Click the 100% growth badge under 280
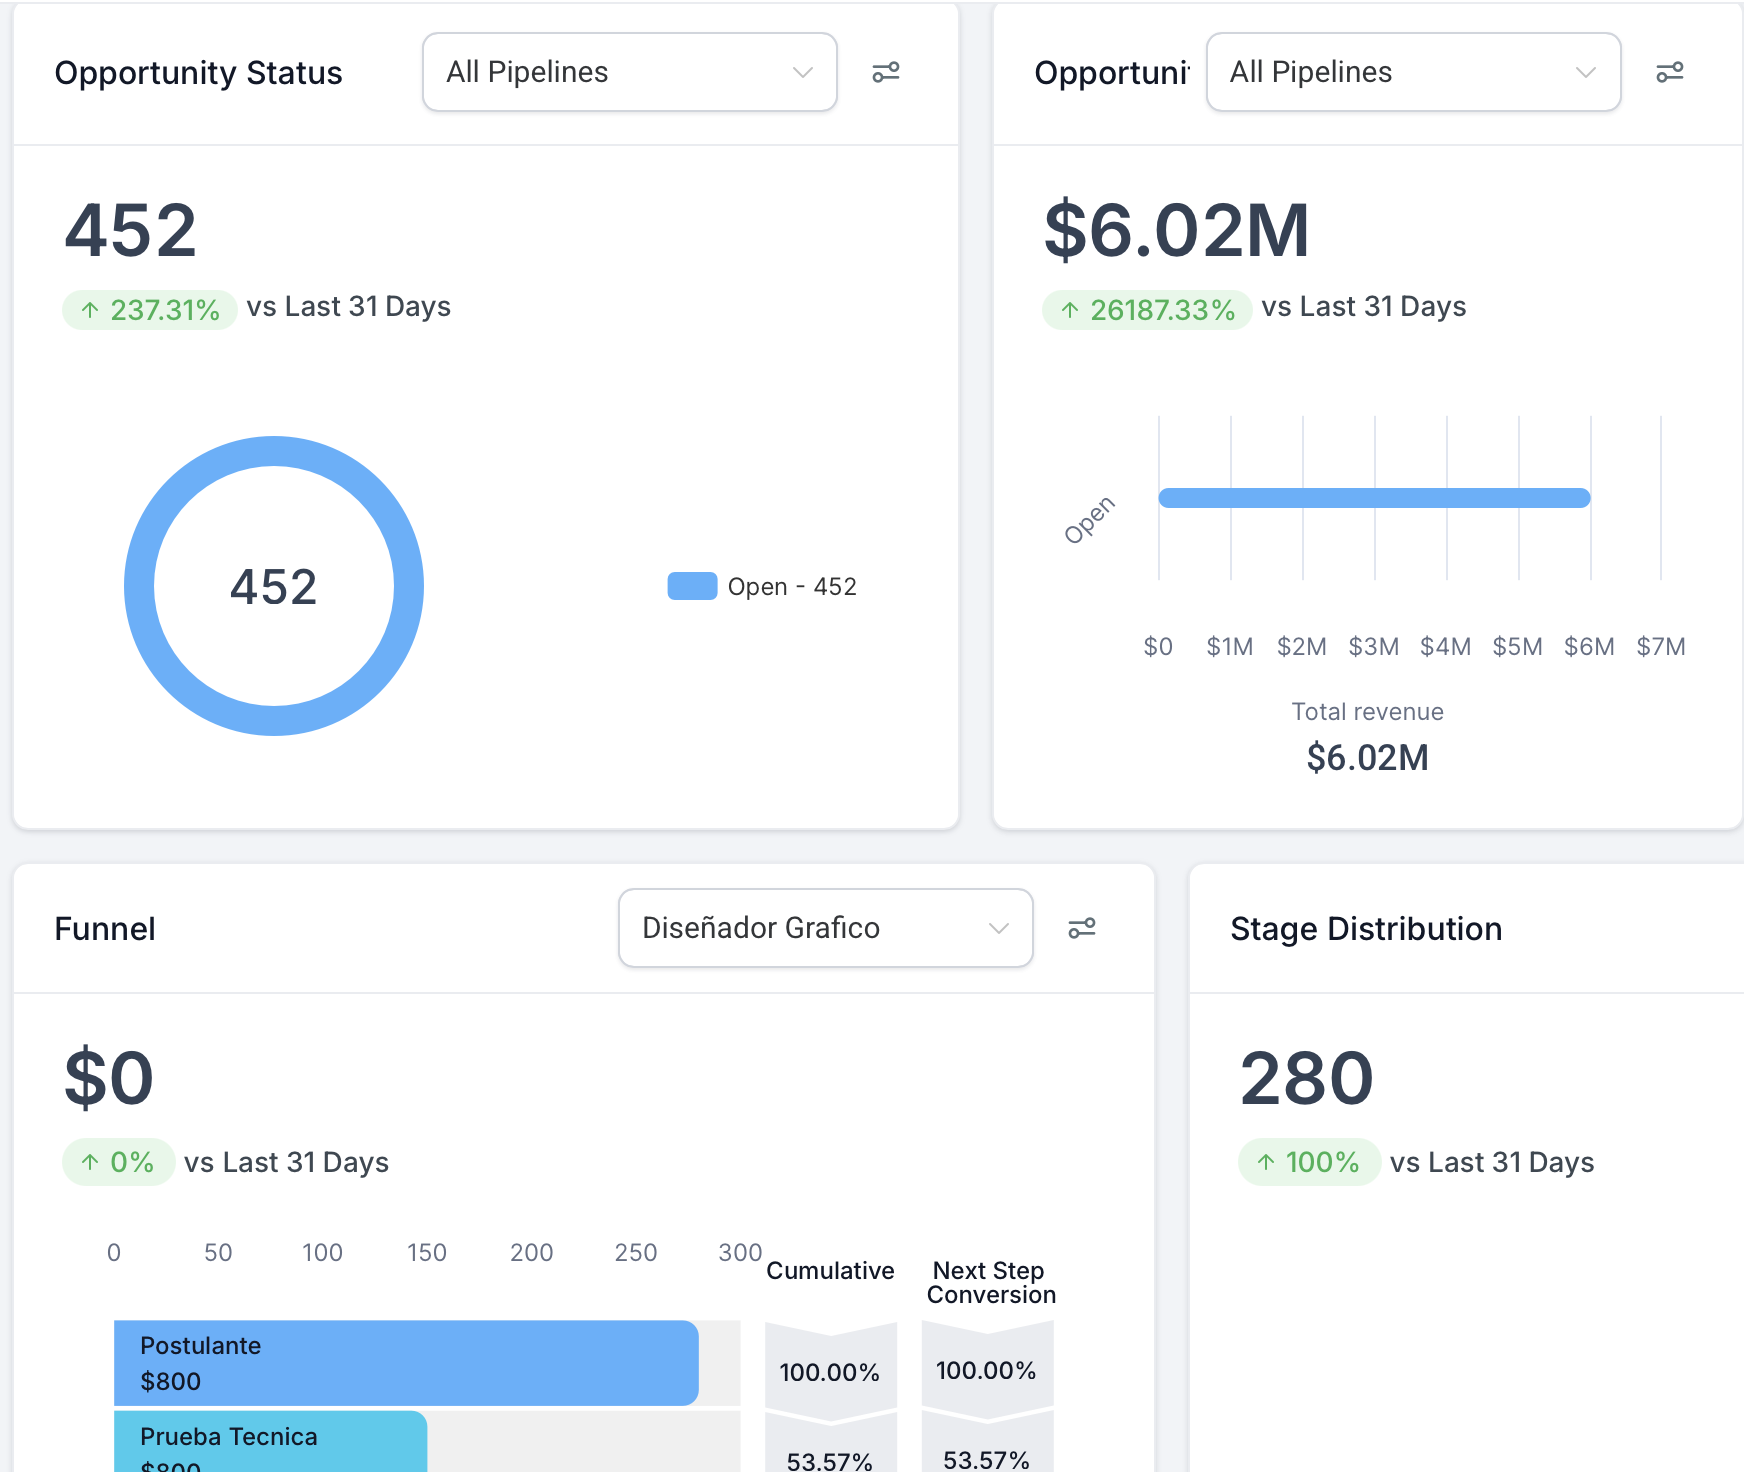1744x1472 pixels. pyautogui.click(x=1309, y=1162)
